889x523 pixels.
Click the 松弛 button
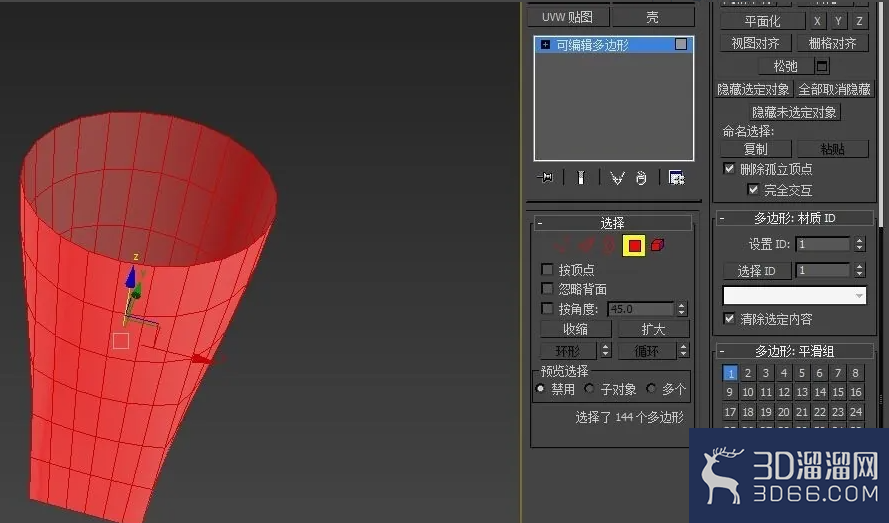click(x=786, y=66)
